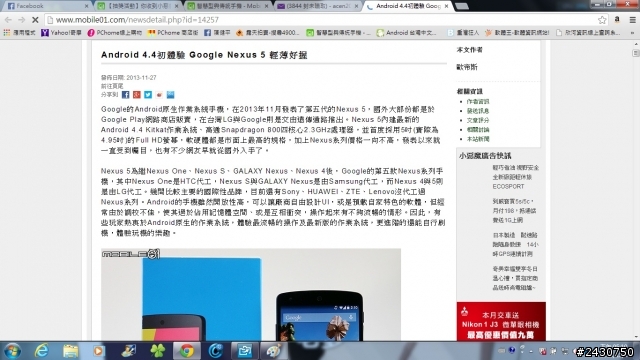Screen dimensions: 640x360
Task: Open the green clover taskbar app
Action: tap(158, 351)
